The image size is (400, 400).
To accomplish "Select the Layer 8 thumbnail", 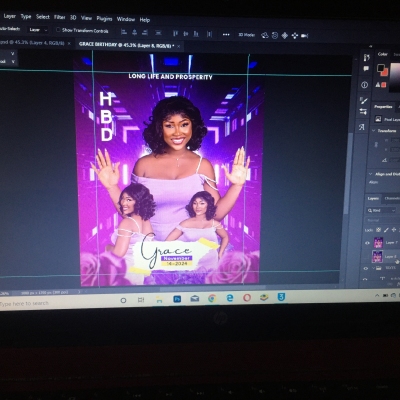I will 377,257.
